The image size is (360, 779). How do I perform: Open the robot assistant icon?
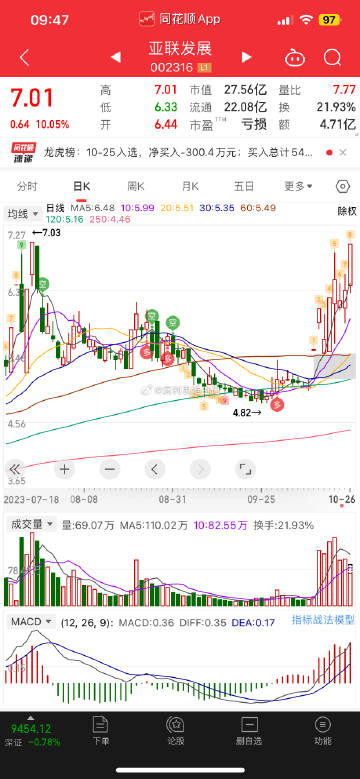[x=294, y=58]
